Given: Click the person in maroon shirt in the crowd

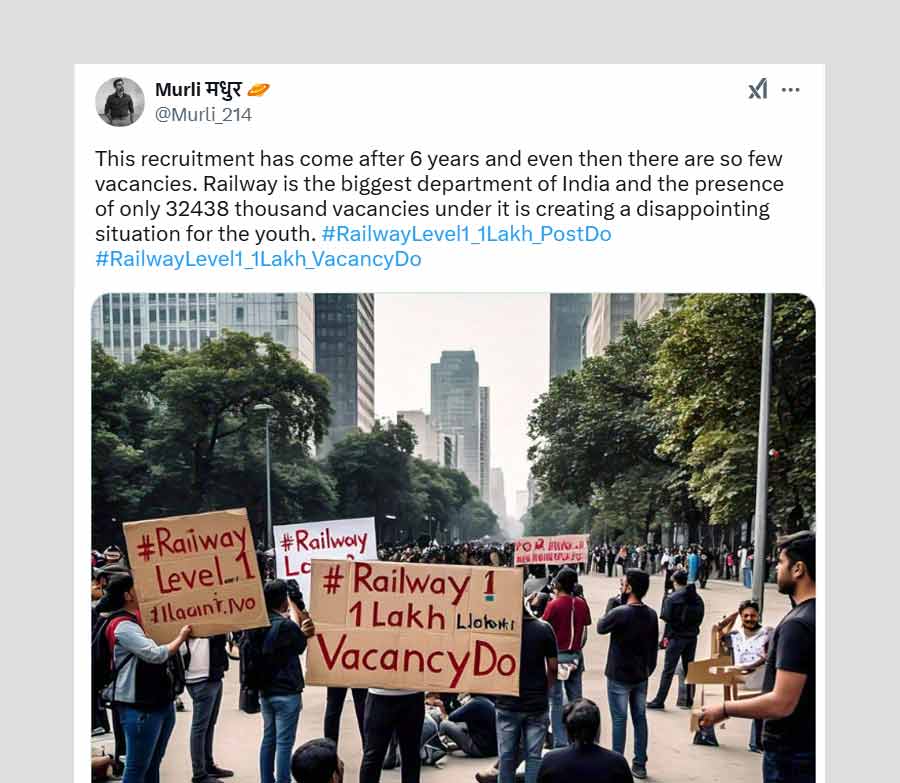Looking at the screenshot, I should [x=566, y=625].
